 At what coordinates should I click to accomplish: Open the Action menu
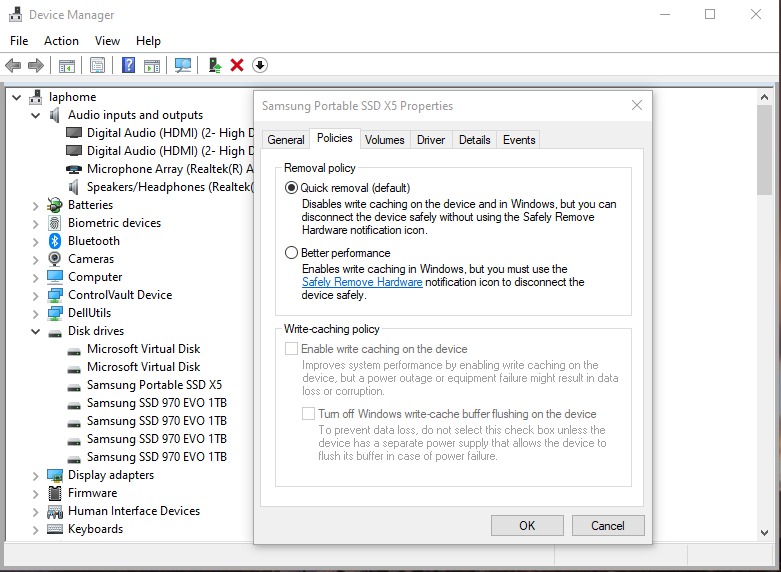pos(61,41)
